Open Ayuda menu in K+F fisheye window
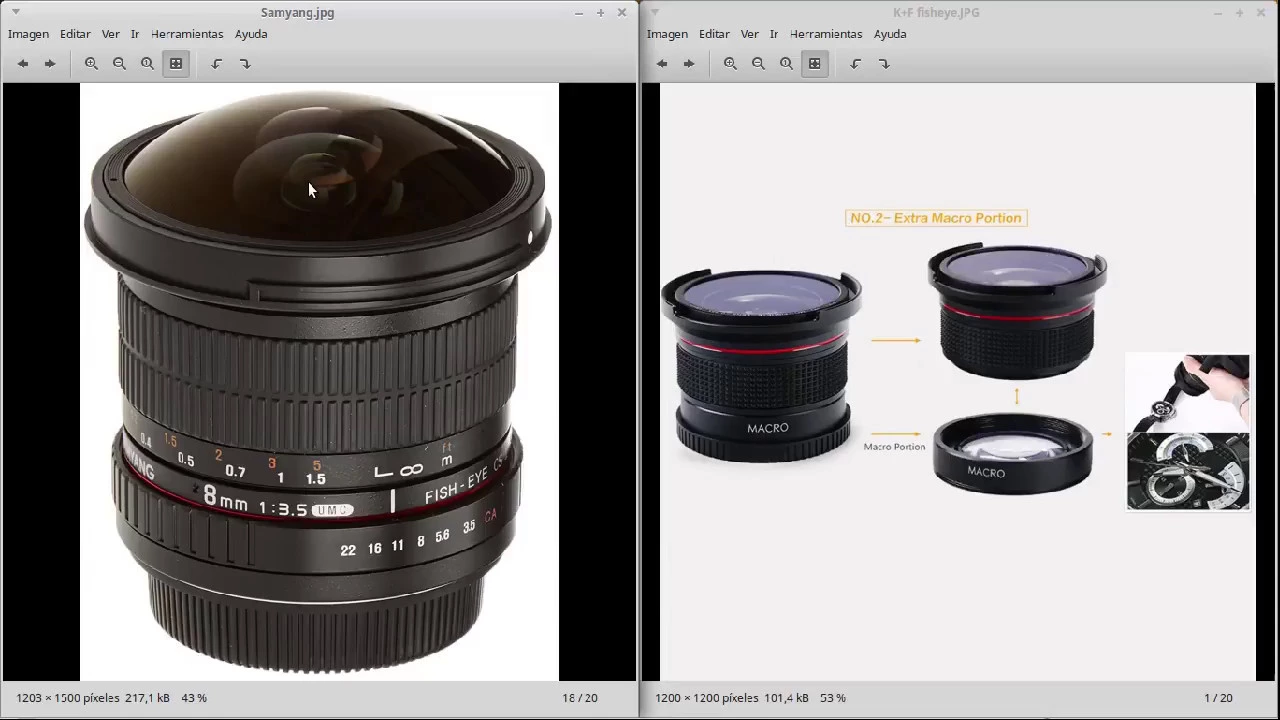 890,34
